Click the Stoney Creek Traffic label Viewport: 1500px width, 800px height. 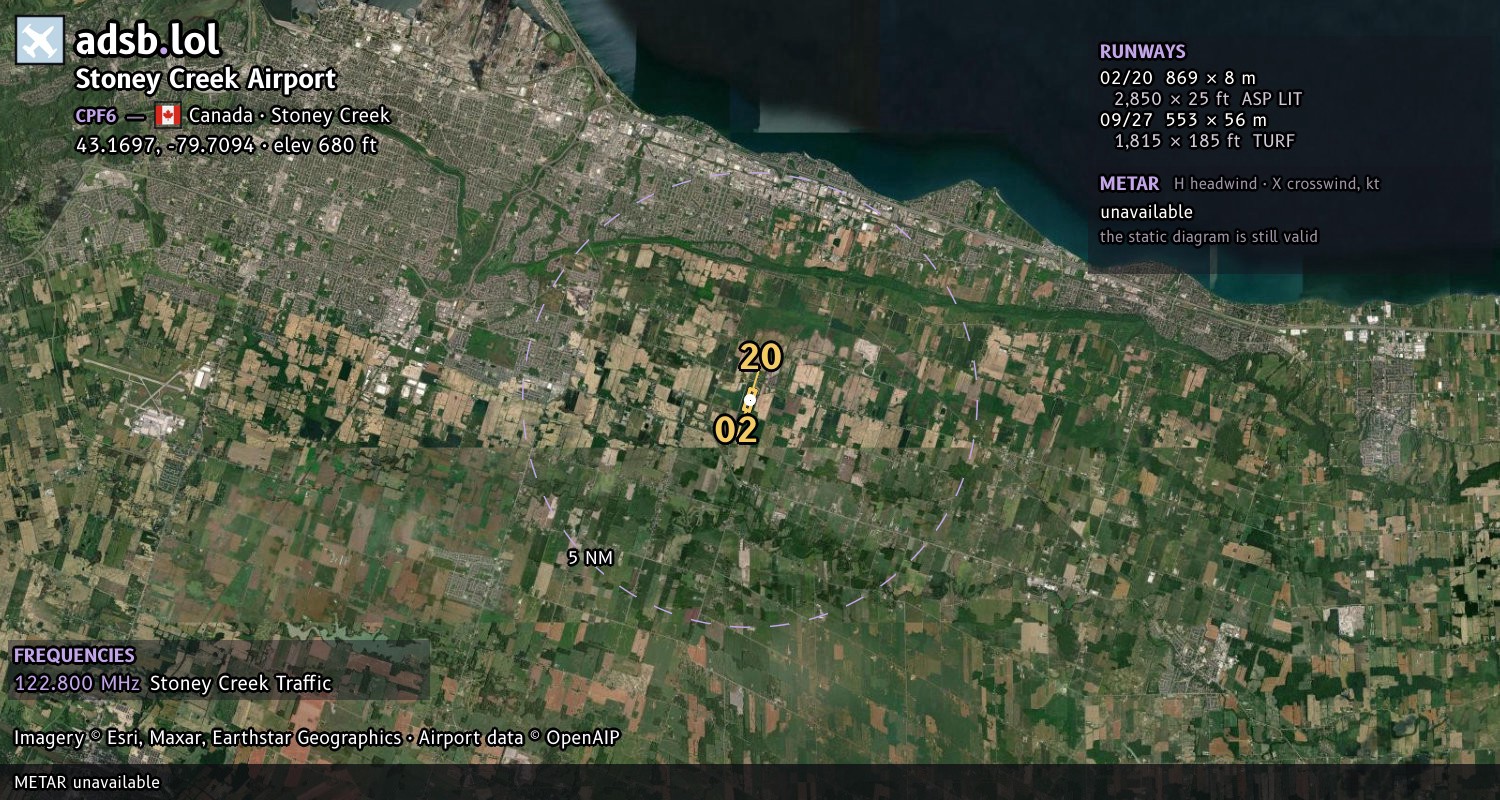(240, 684)
